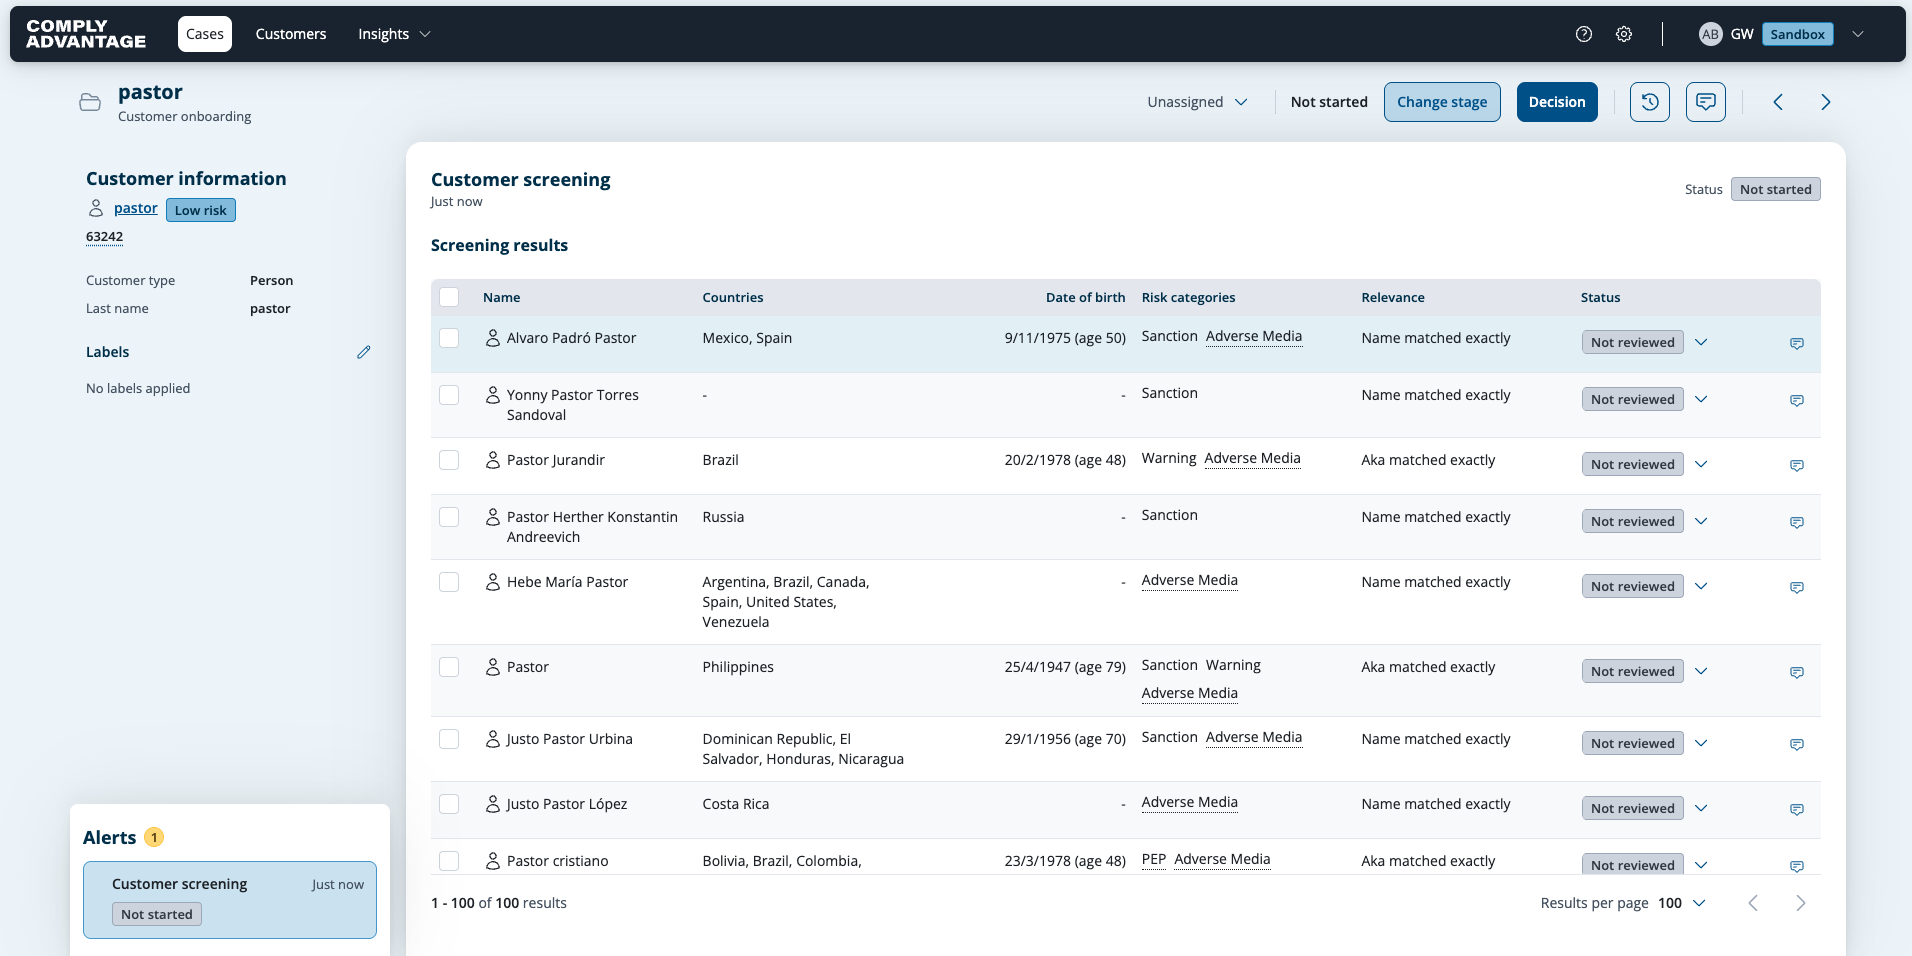The image size is (1912, 956).
Task: Sort by Date of birth column header
Action: (x=1085, y=297)
